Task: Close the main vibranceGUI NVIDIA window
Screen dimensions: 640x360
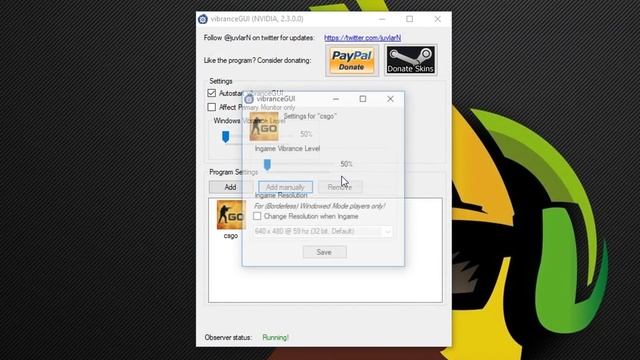Action: coord(438,19)
